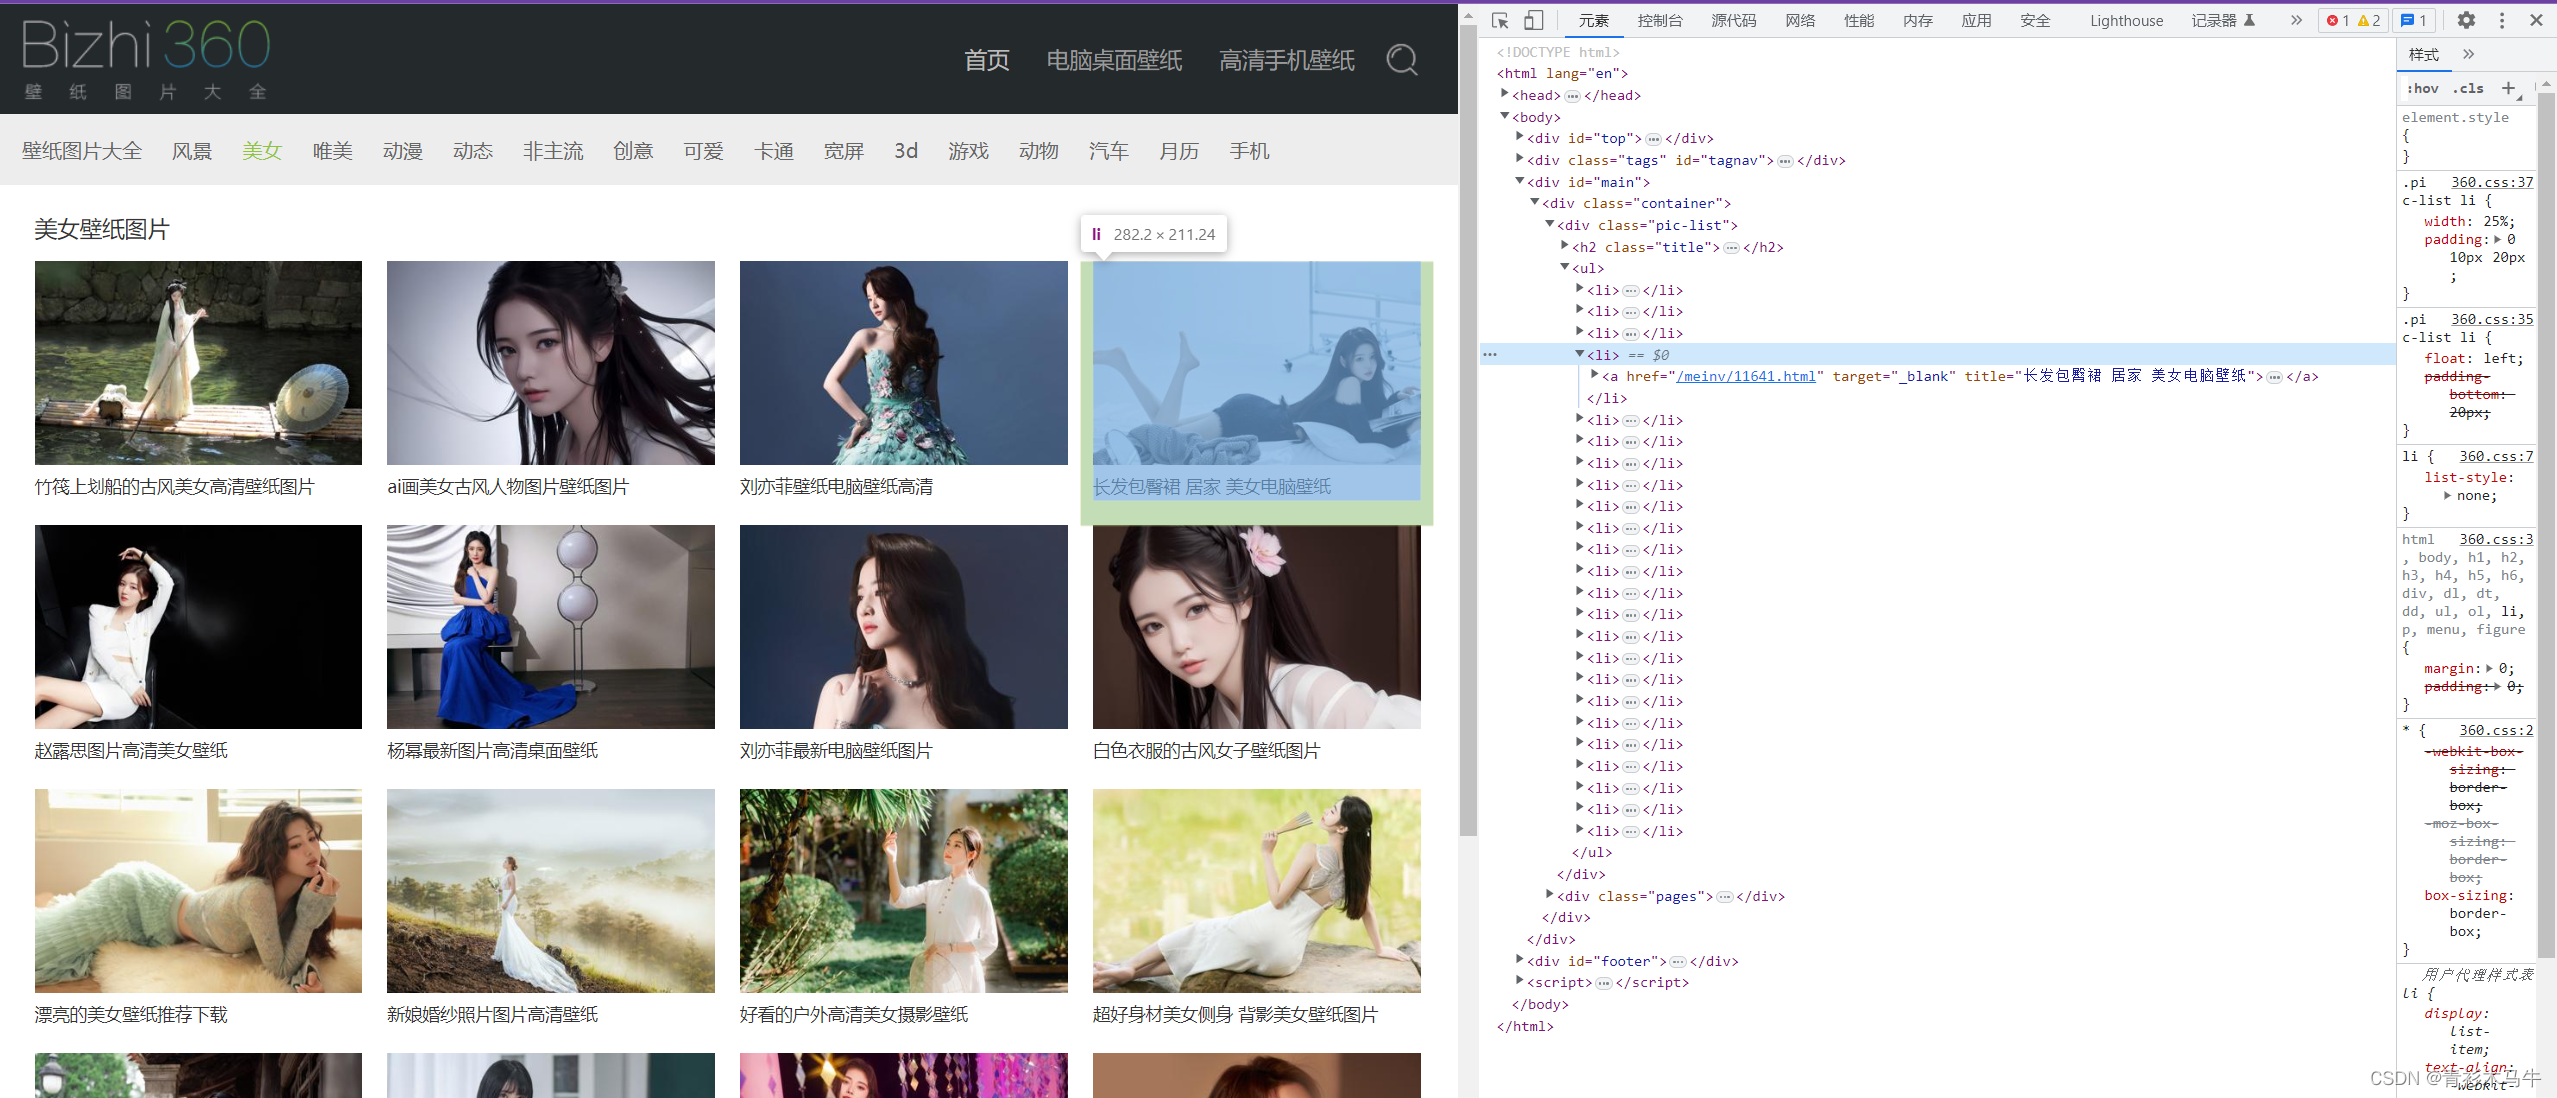Click the yellow warning count badge

coord(2368,20)
